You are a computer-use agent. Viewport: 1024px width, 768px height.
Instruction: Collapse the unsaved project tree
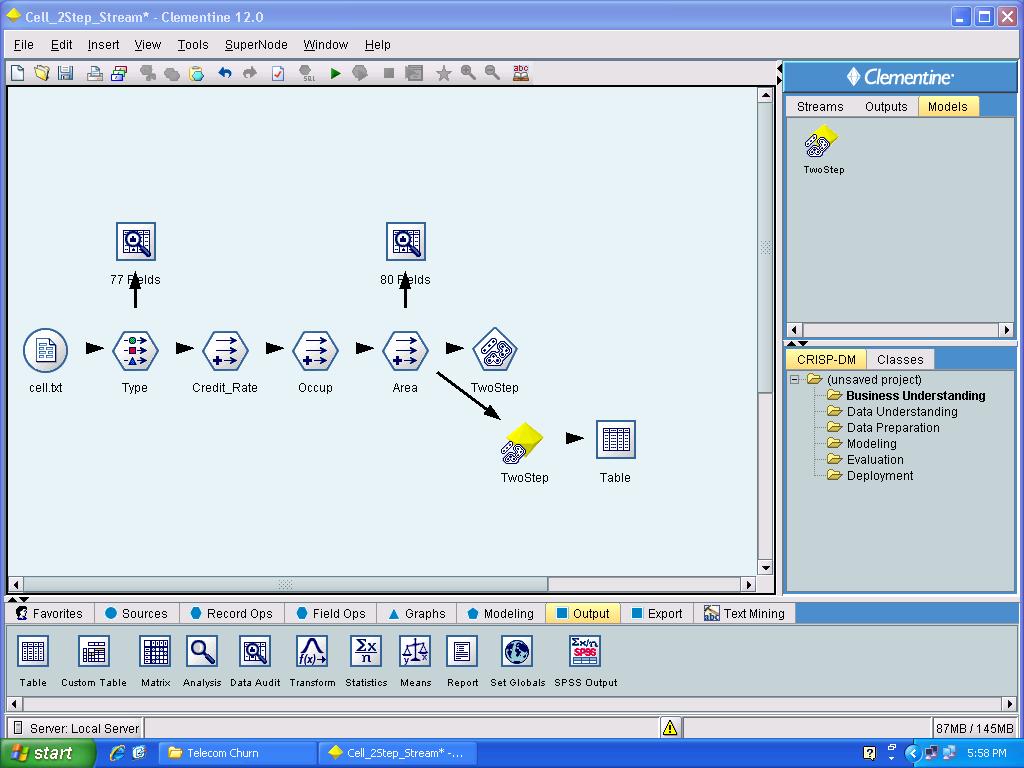[794, 379]
